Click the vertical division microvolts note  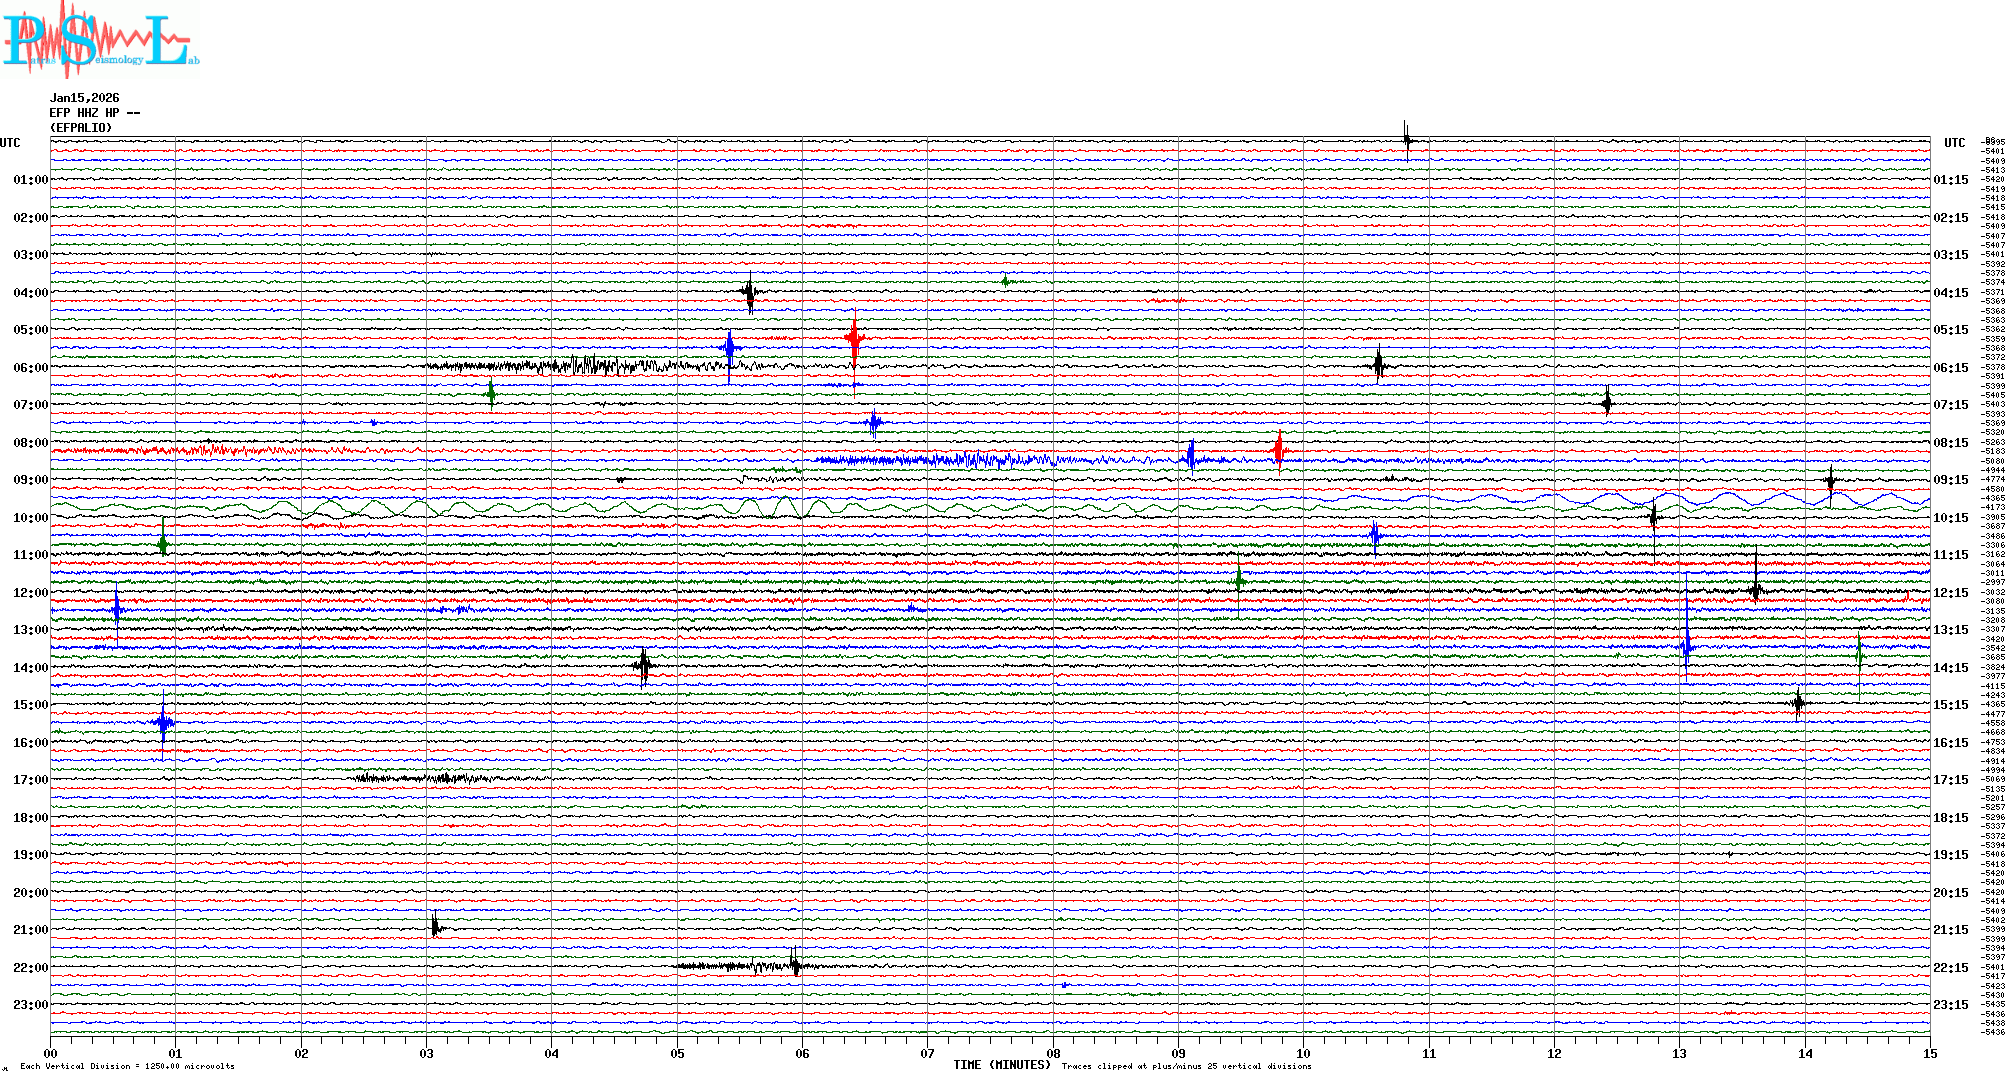pyautogui.click(x=127, y=1067)
